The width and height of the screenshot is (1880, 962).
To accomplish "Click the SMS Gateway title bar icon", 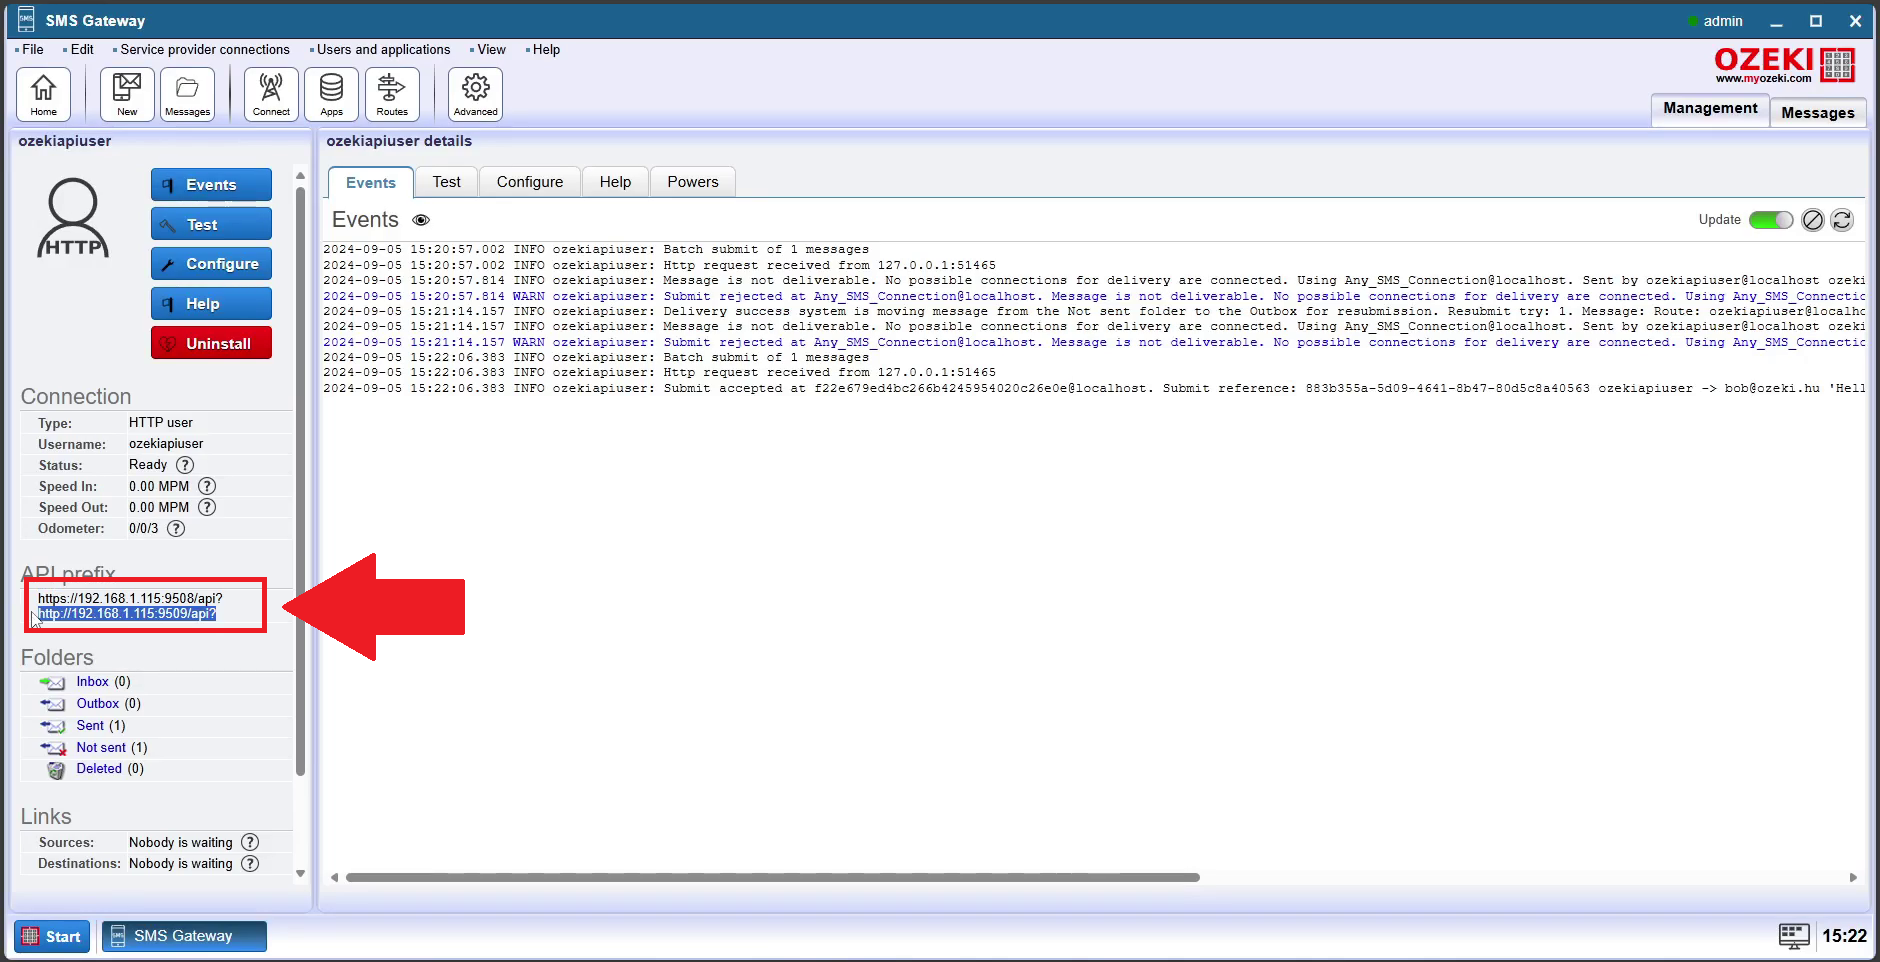I will (x=26, y=20).
